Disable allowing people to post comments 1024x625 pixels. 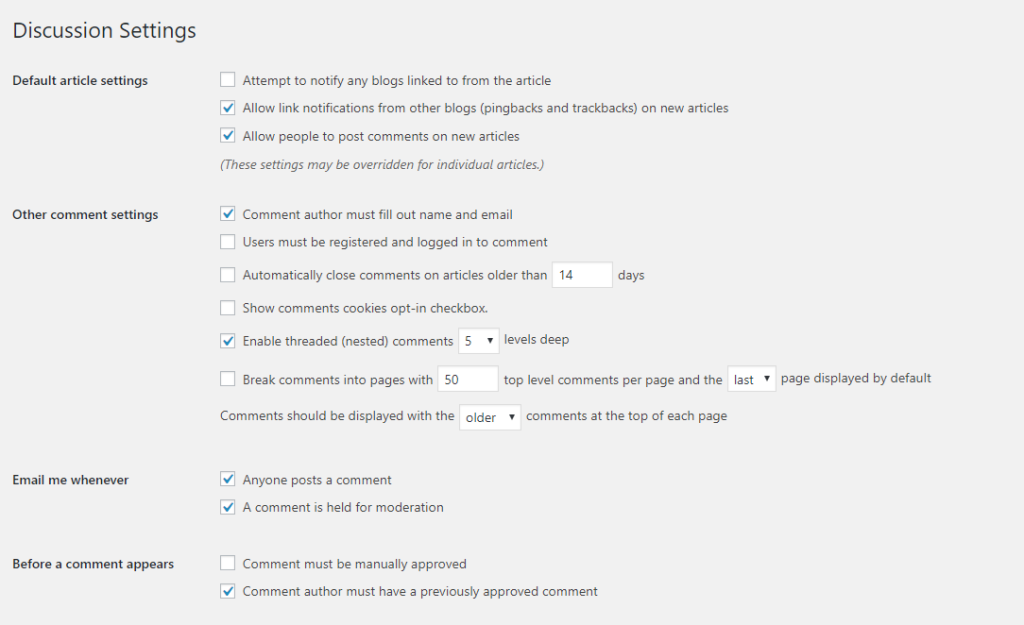pyautogui.click(x=228, y=136)
